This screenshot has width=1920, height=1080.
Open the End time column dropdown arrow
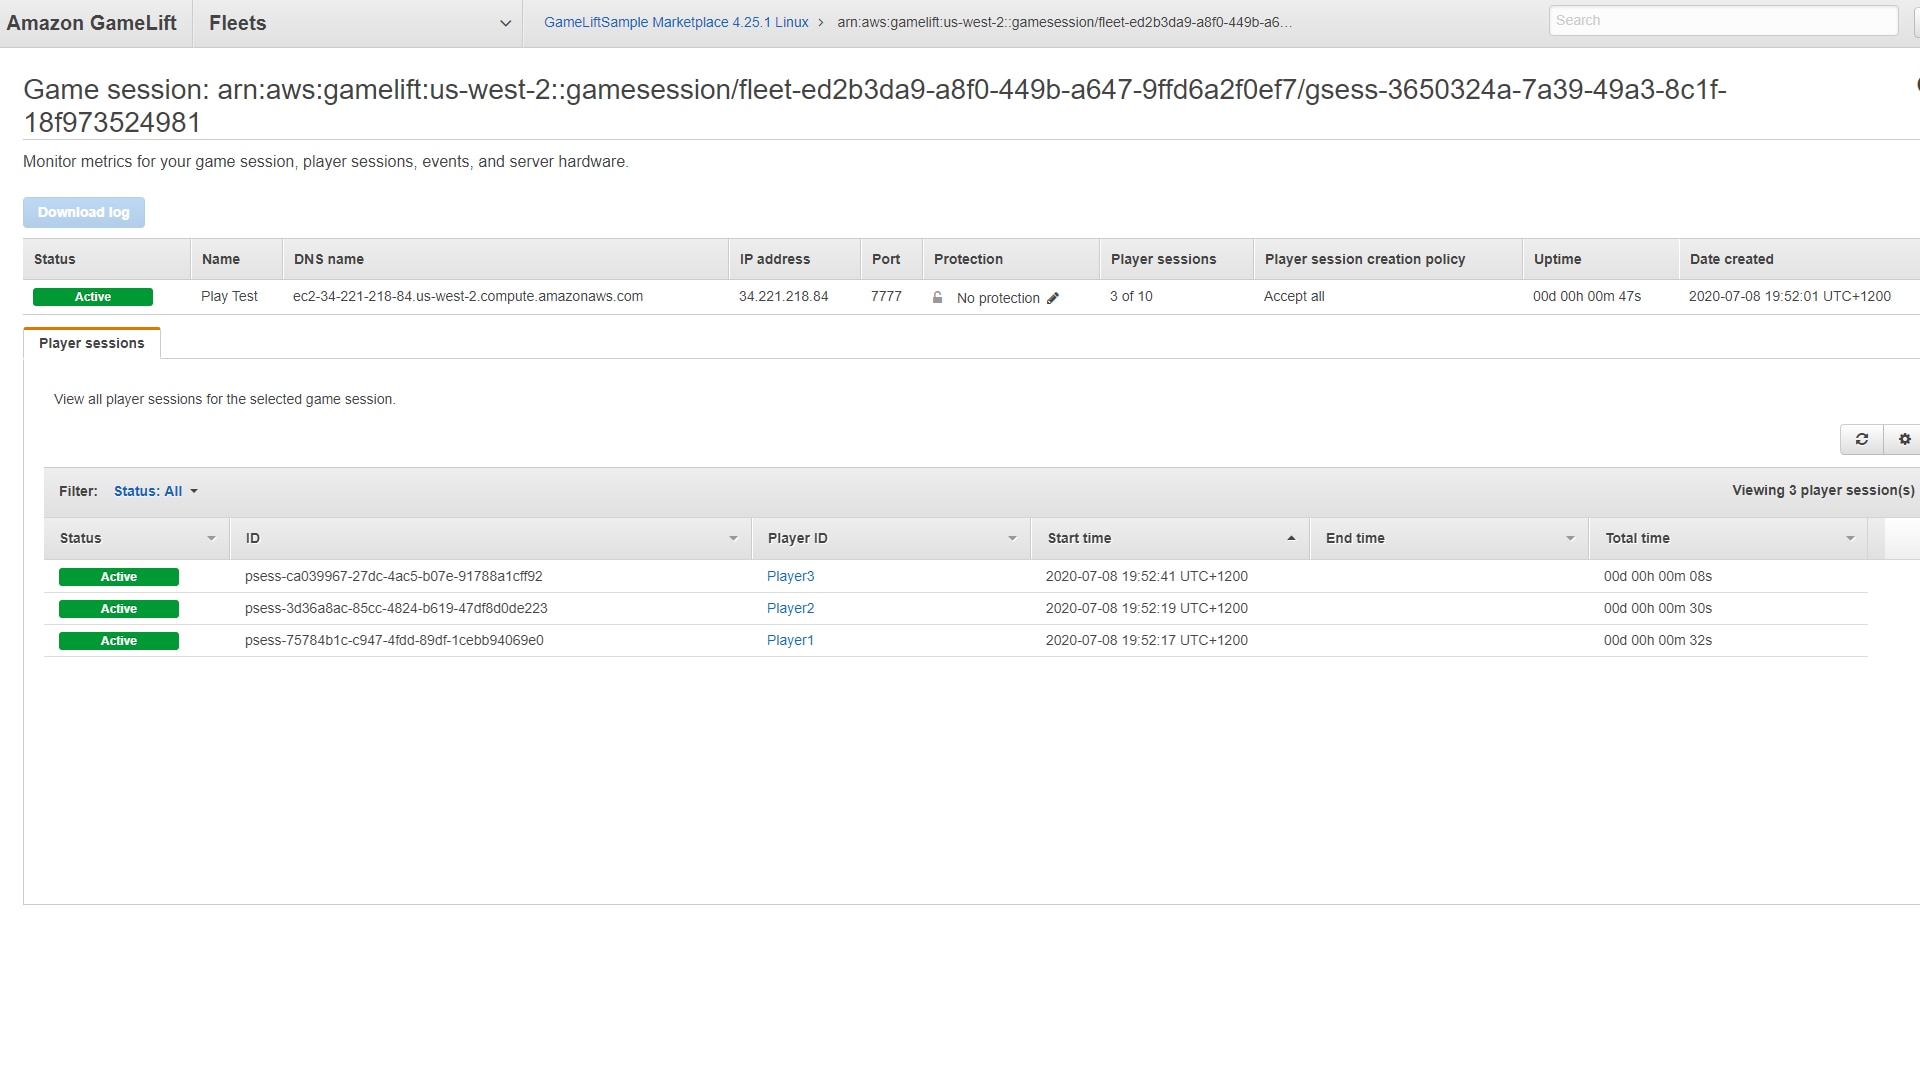click(x=1570, y=538)
